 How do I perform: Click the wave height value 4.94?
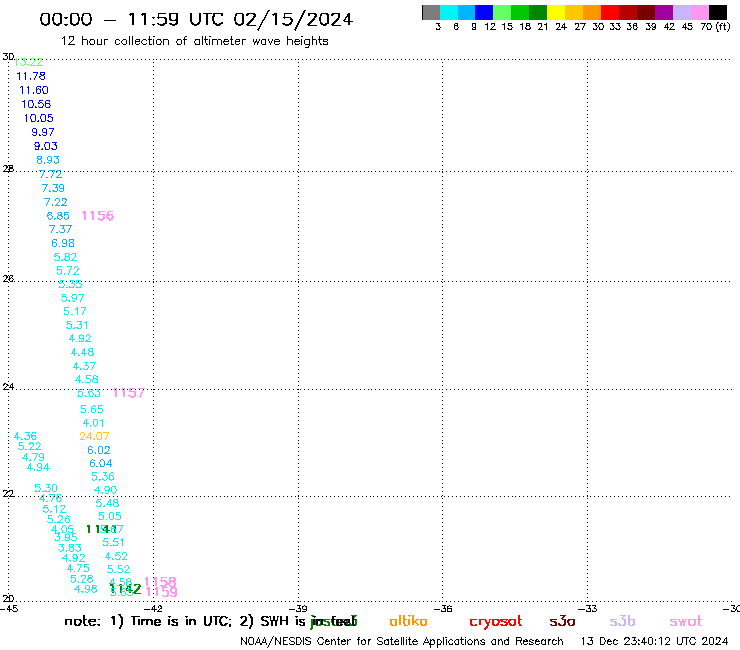pyautogui.click(x=38, y=467)
